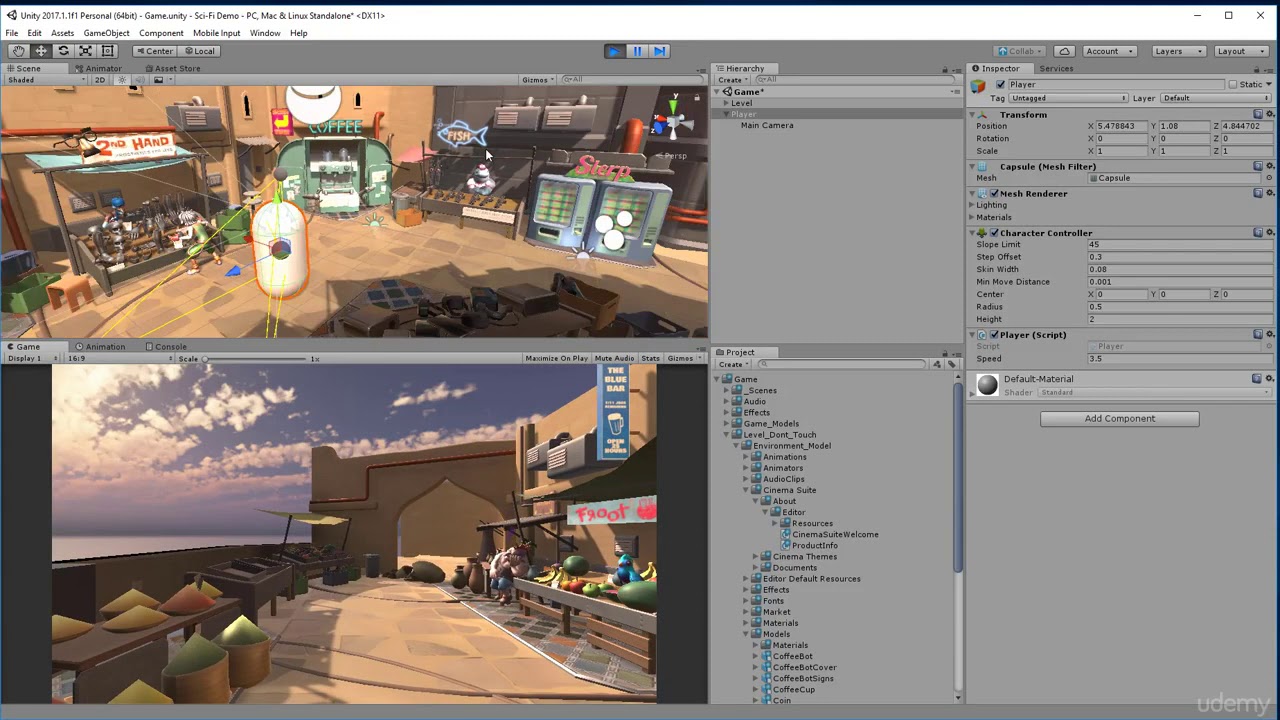
Task: Open Character Controller help icon
Action: click(1258, 233)
